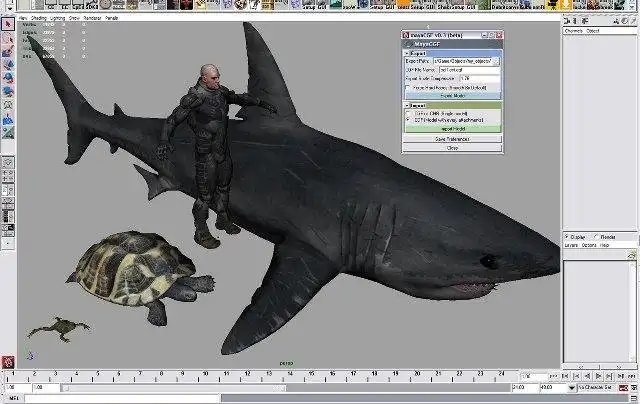Collapse the Import section in MayaCGF
Image resolution: width=640 pixels, height=404 pixels.
pos(407,104)
